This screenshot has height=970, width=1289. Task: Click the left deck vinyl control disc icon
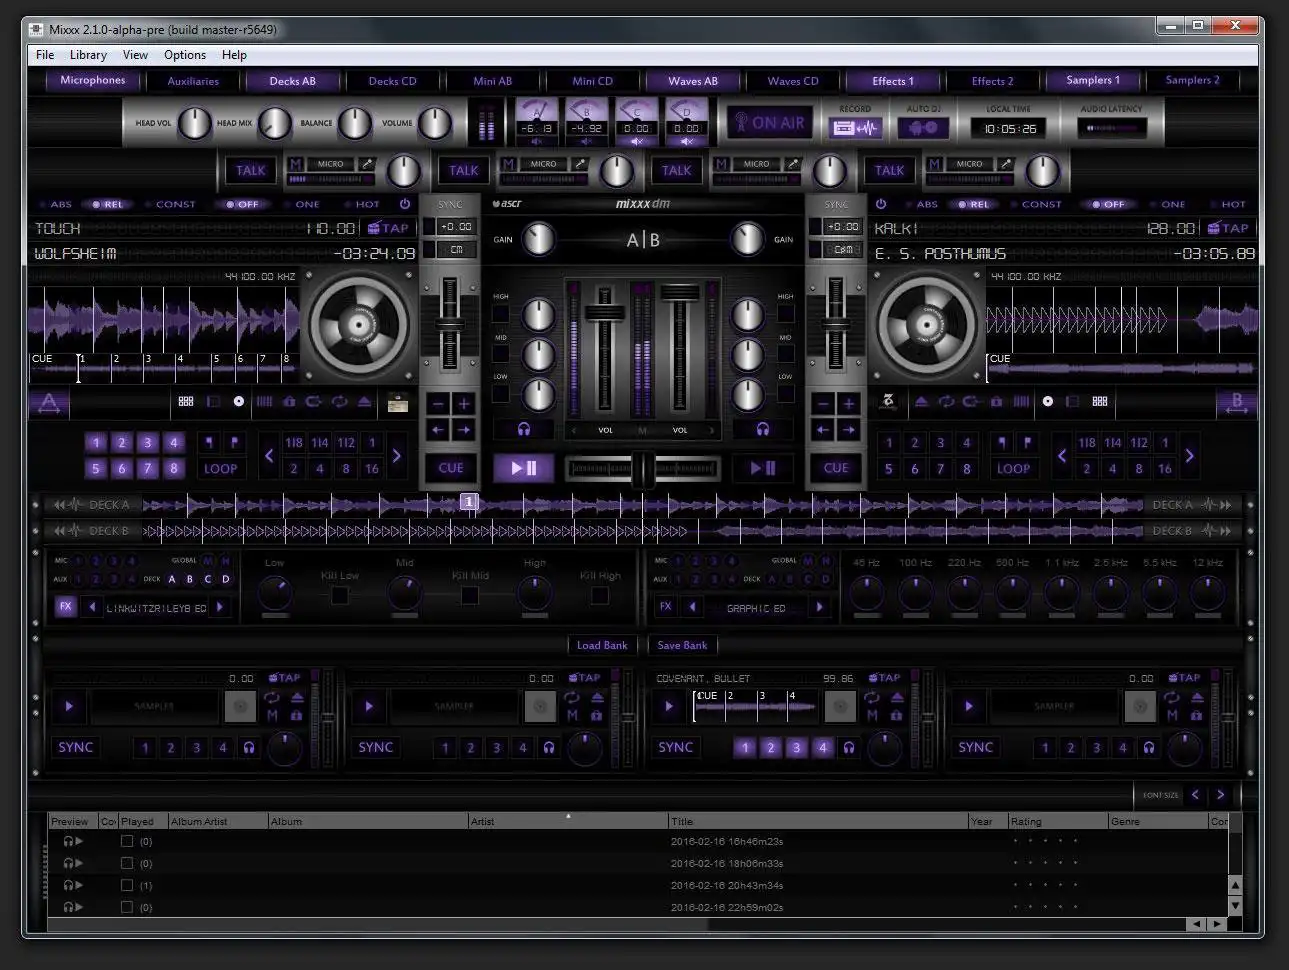(238, 401)
